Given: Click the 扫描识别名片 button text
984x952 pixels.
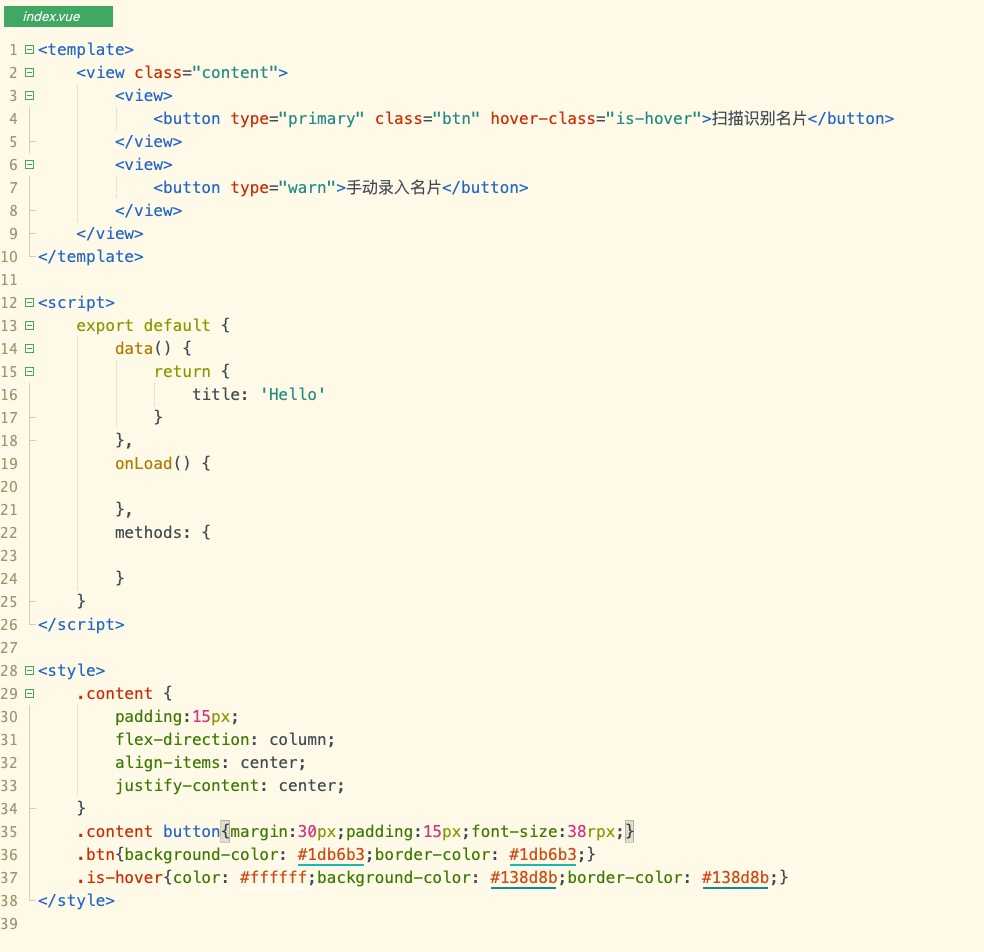Looking at the screenshot, I should (759, 119).
